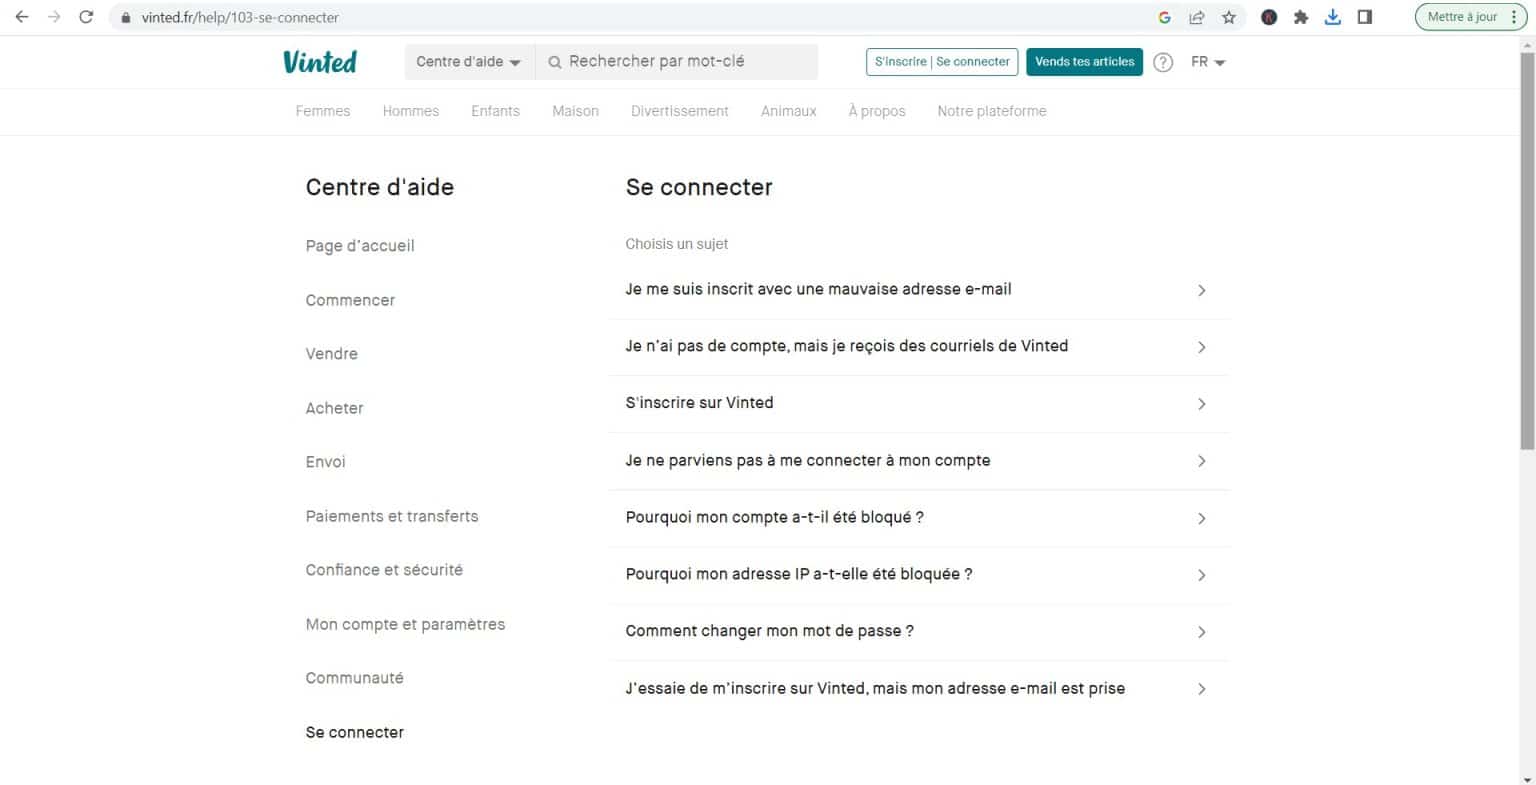Open the Notre plateforme menu item

[991, 111]
